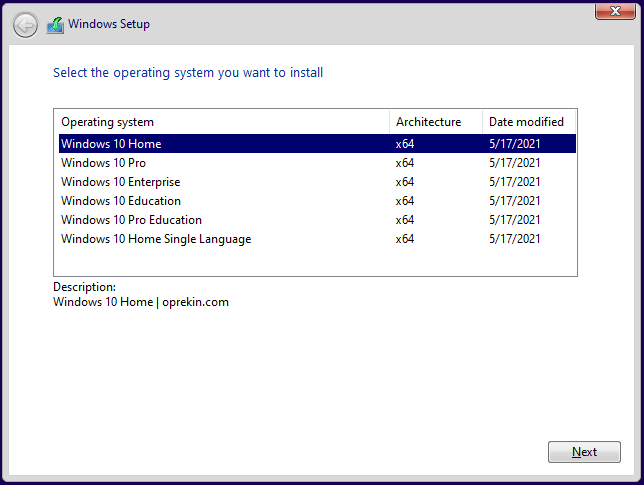644x485 pixels.
Task: Click empty area in operating system list
Action: 300,260
